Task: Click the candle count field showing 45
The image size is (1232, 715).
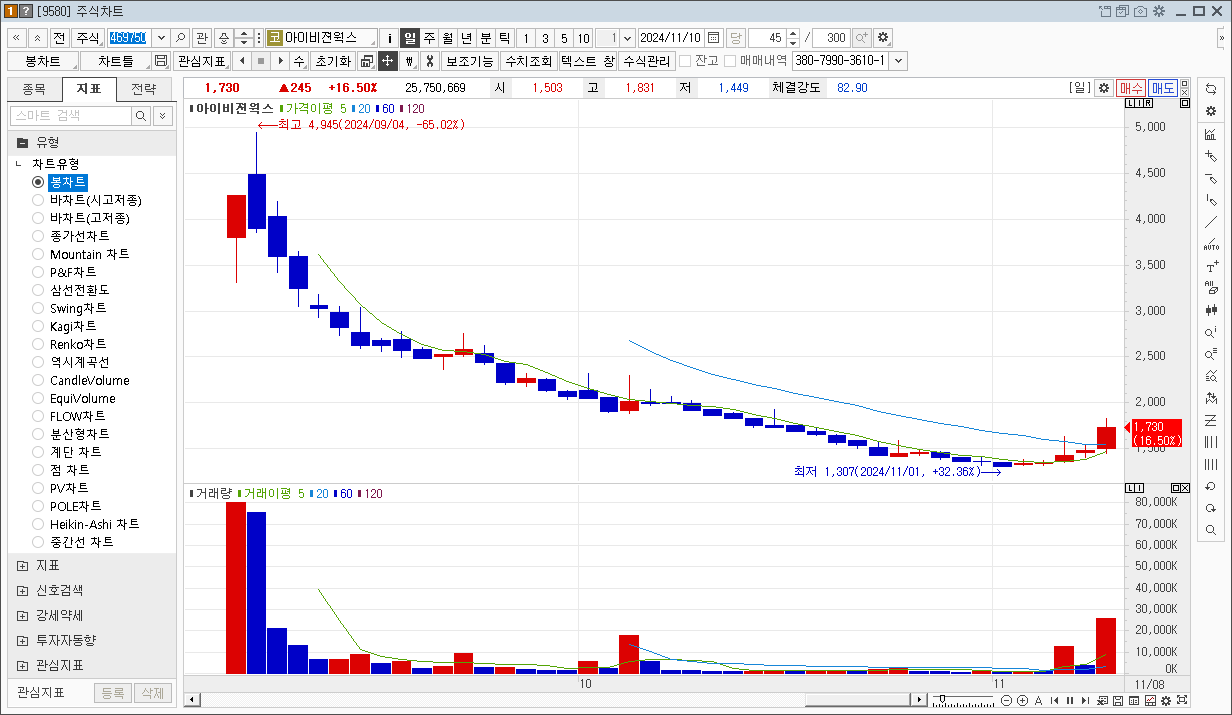Action: pos(767,38)
